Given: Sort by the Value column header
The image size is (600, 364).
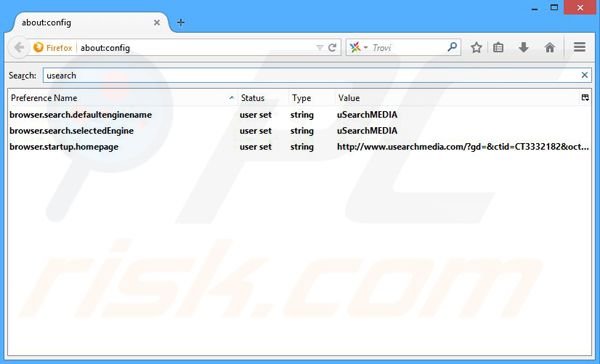Looking at the screenshot, I should [x=457, y=98].
